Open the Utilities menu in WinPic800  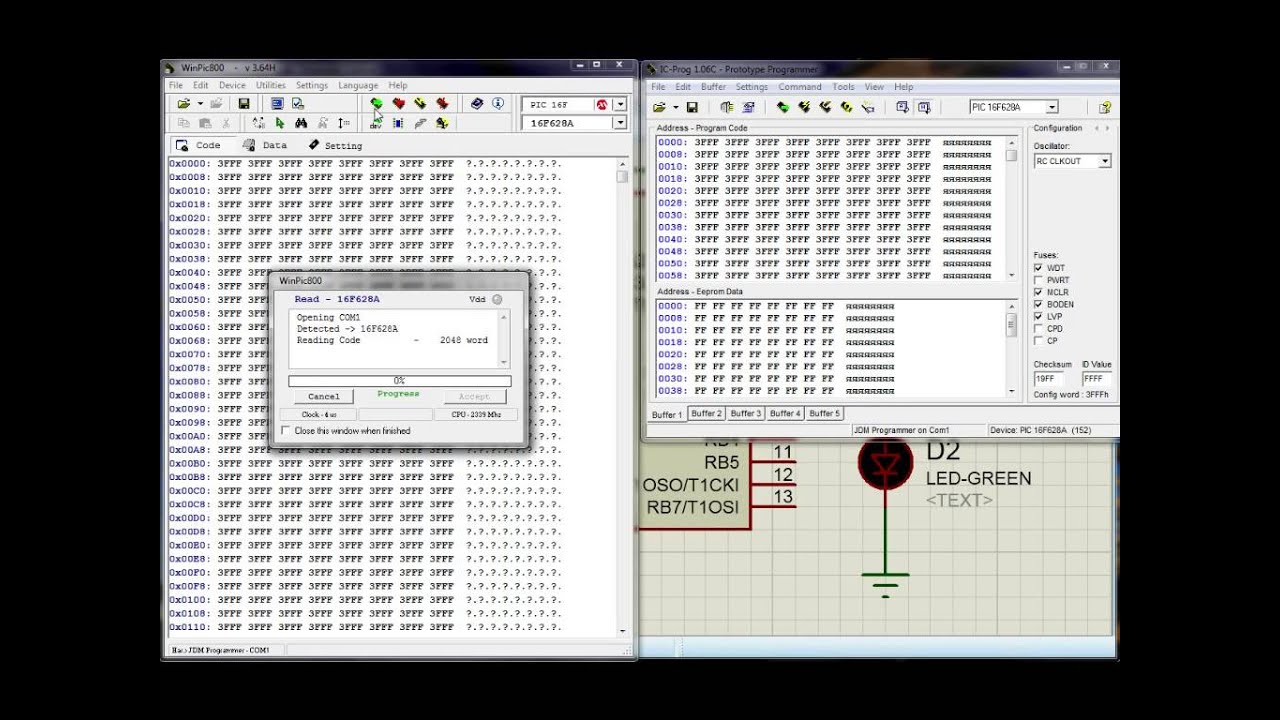point(271,86)
